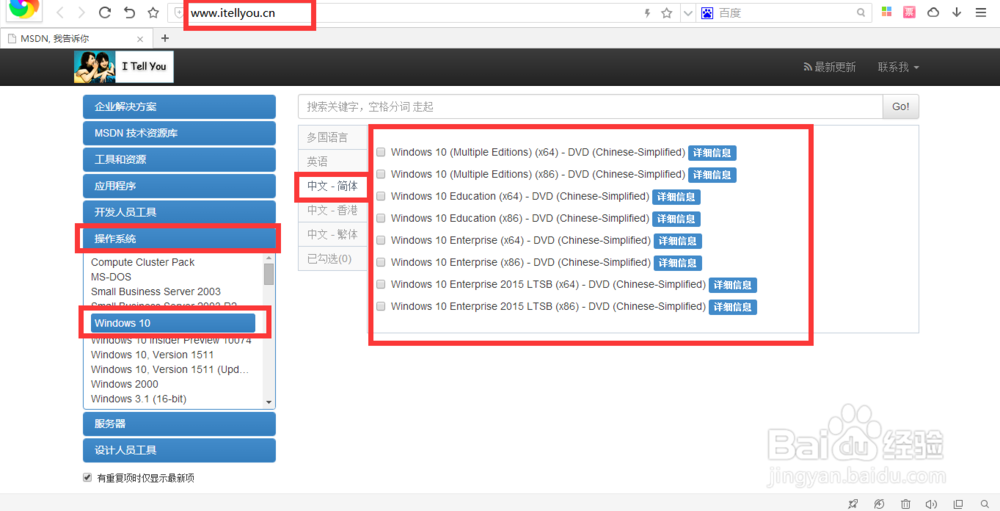Viewport: 1000px width, 511px height.
Task: Click the browser forward arrow
Action: point(81,13)
